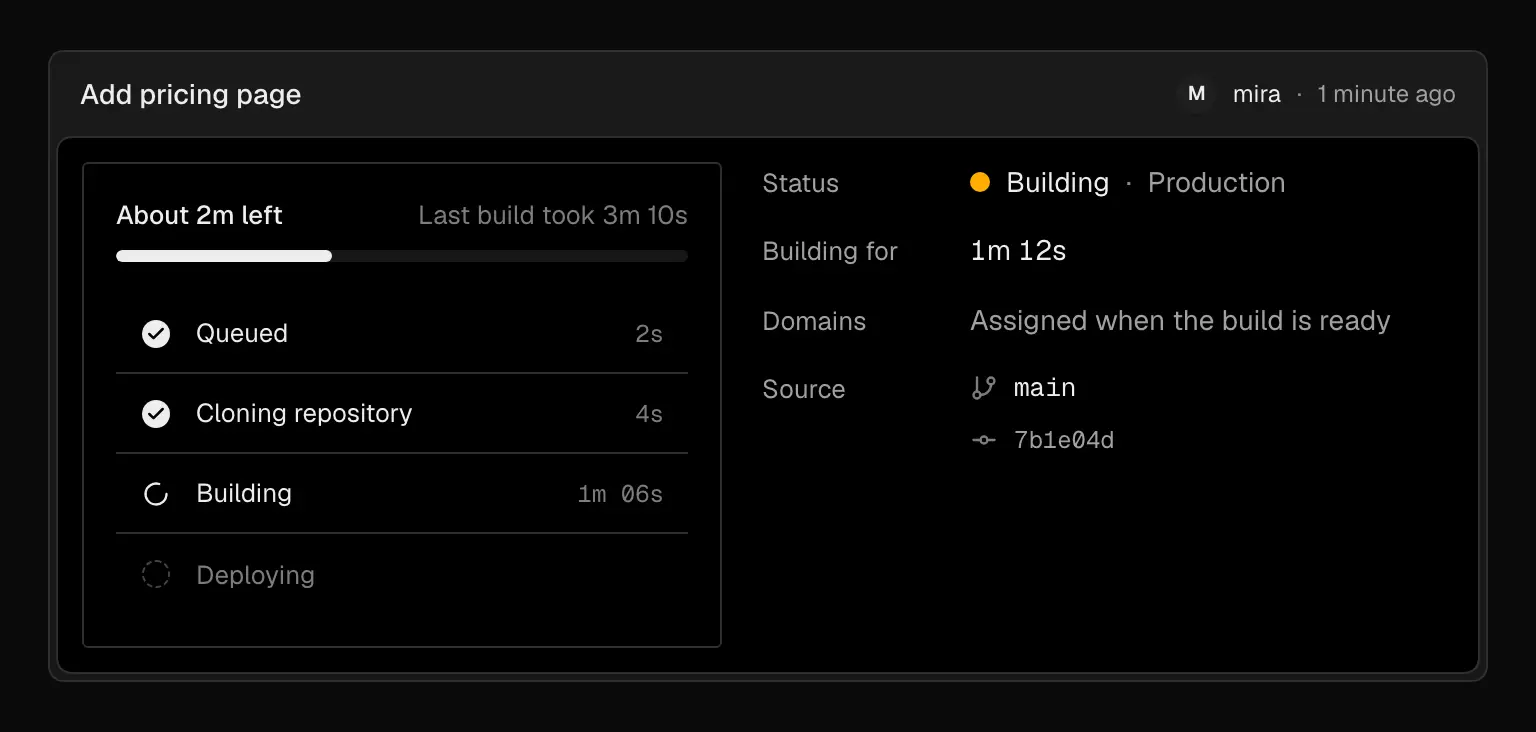Click the git branch icon beside main
The width and height of the screenshot is (1536, 732).
[x=984, y=388]
